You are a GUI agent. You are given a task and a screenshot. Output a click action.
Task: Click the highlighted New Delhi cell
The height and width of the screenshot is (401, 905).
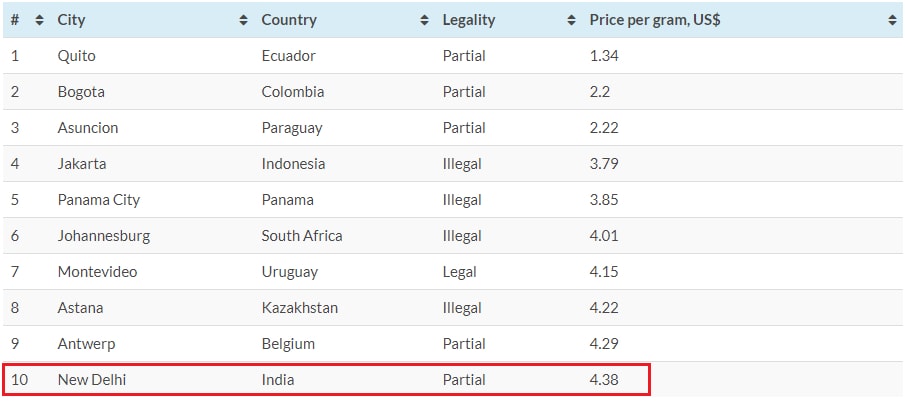[92, 380]
